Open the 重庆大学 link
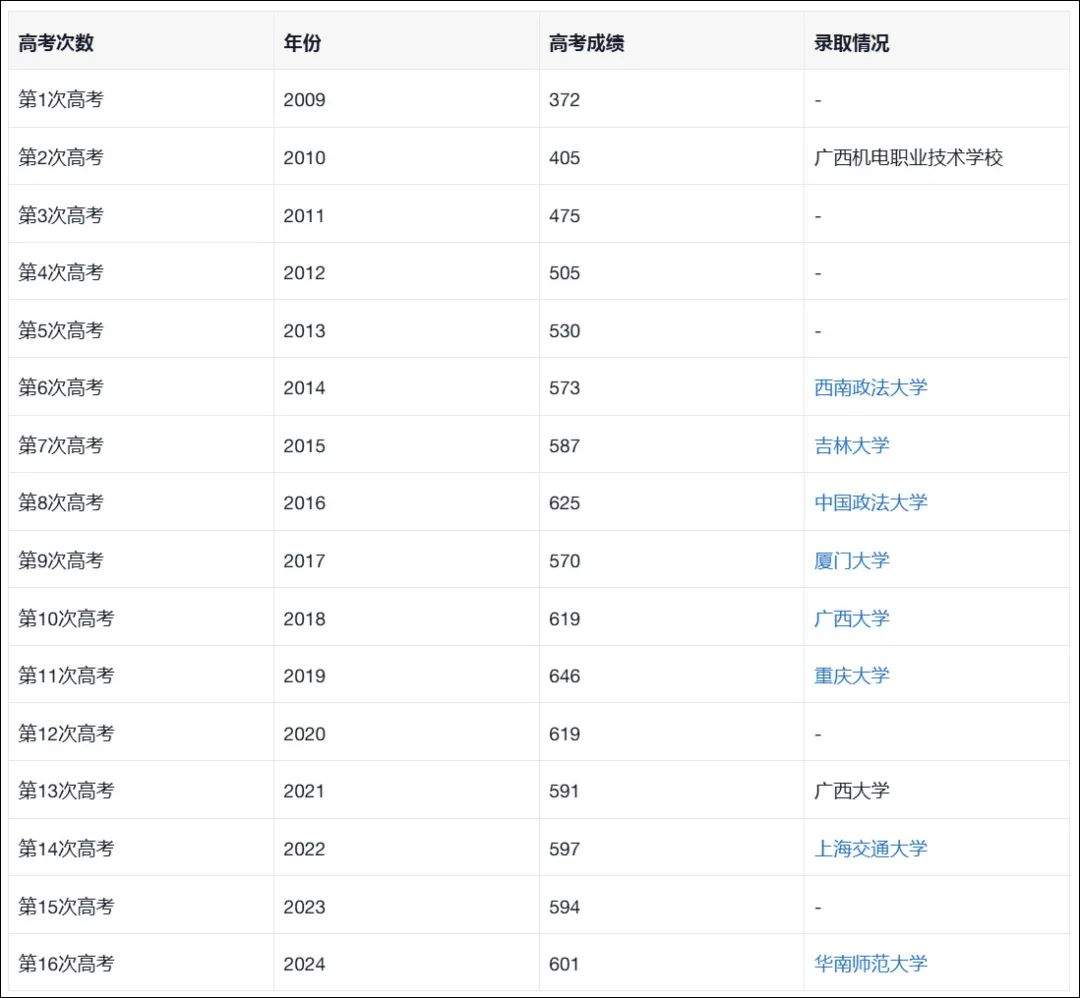Viewport: 1080px width, 998px height. click(852, 676)
